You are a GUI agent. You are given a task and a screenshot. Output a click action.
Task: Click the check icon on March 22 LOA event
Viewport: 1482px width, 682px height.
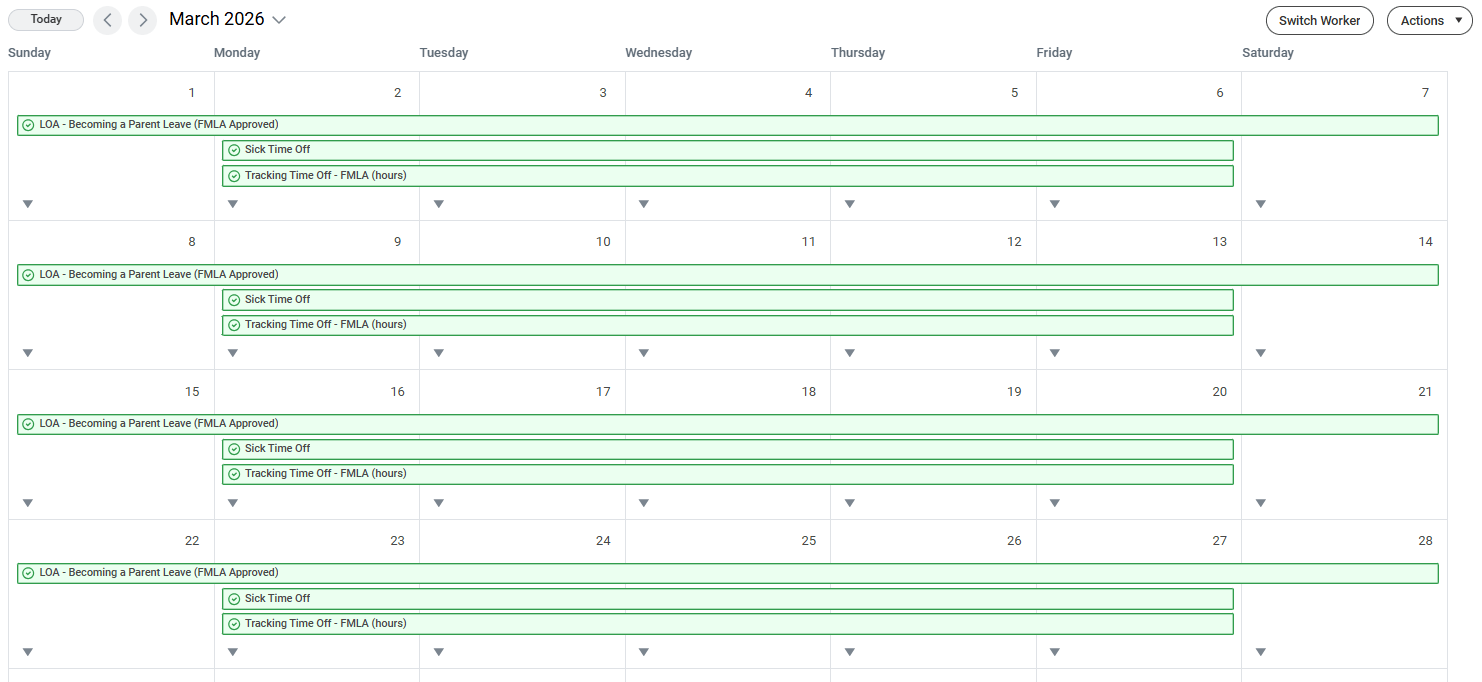(x=26, y=572)
